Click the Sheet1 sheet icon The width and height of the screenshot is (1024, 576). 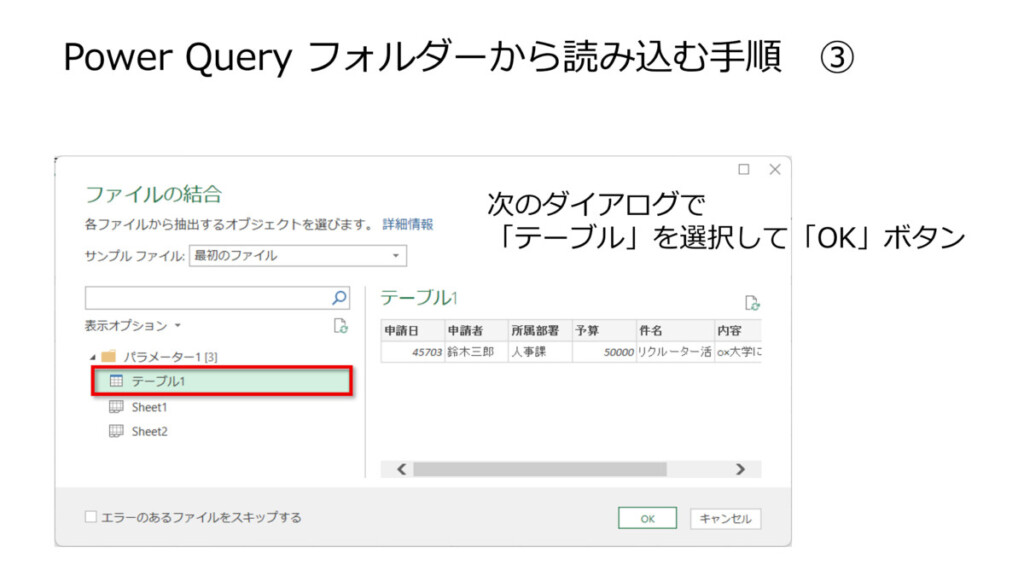pyautogui.click(x=116, y=407)
